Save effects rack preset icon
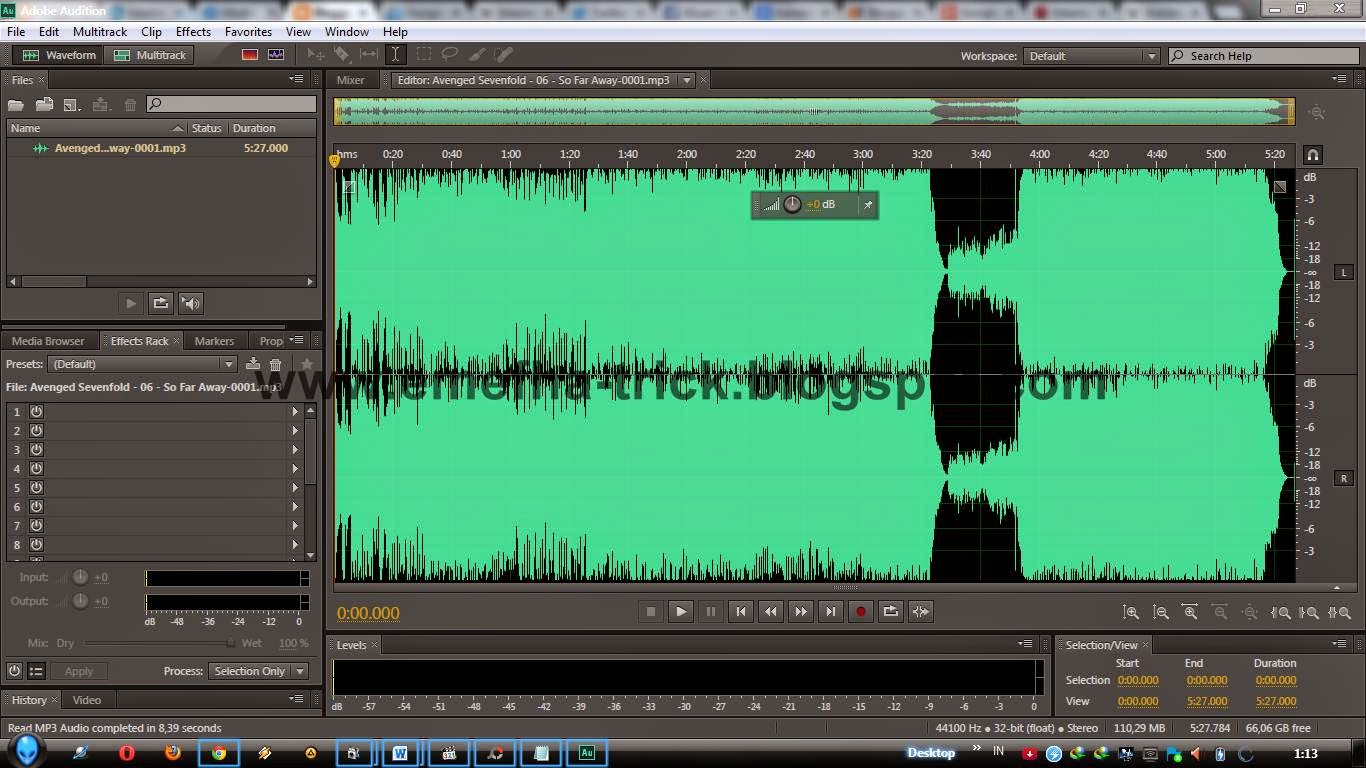Image resolution: width=1366 pixels, height=768 pixels. [253, 364]
